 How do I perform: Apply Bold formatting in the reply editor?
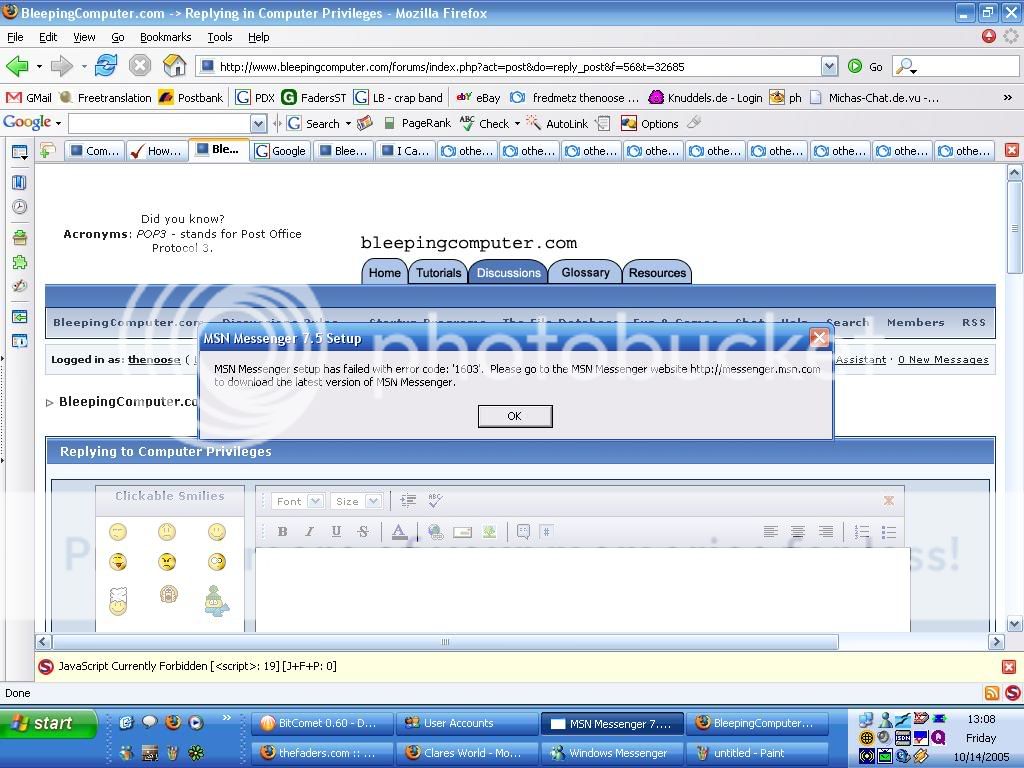[282, 532]
